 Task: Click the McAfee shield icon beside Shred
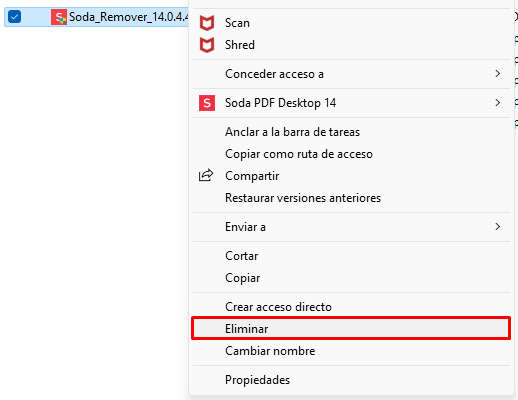pos(207,45)
